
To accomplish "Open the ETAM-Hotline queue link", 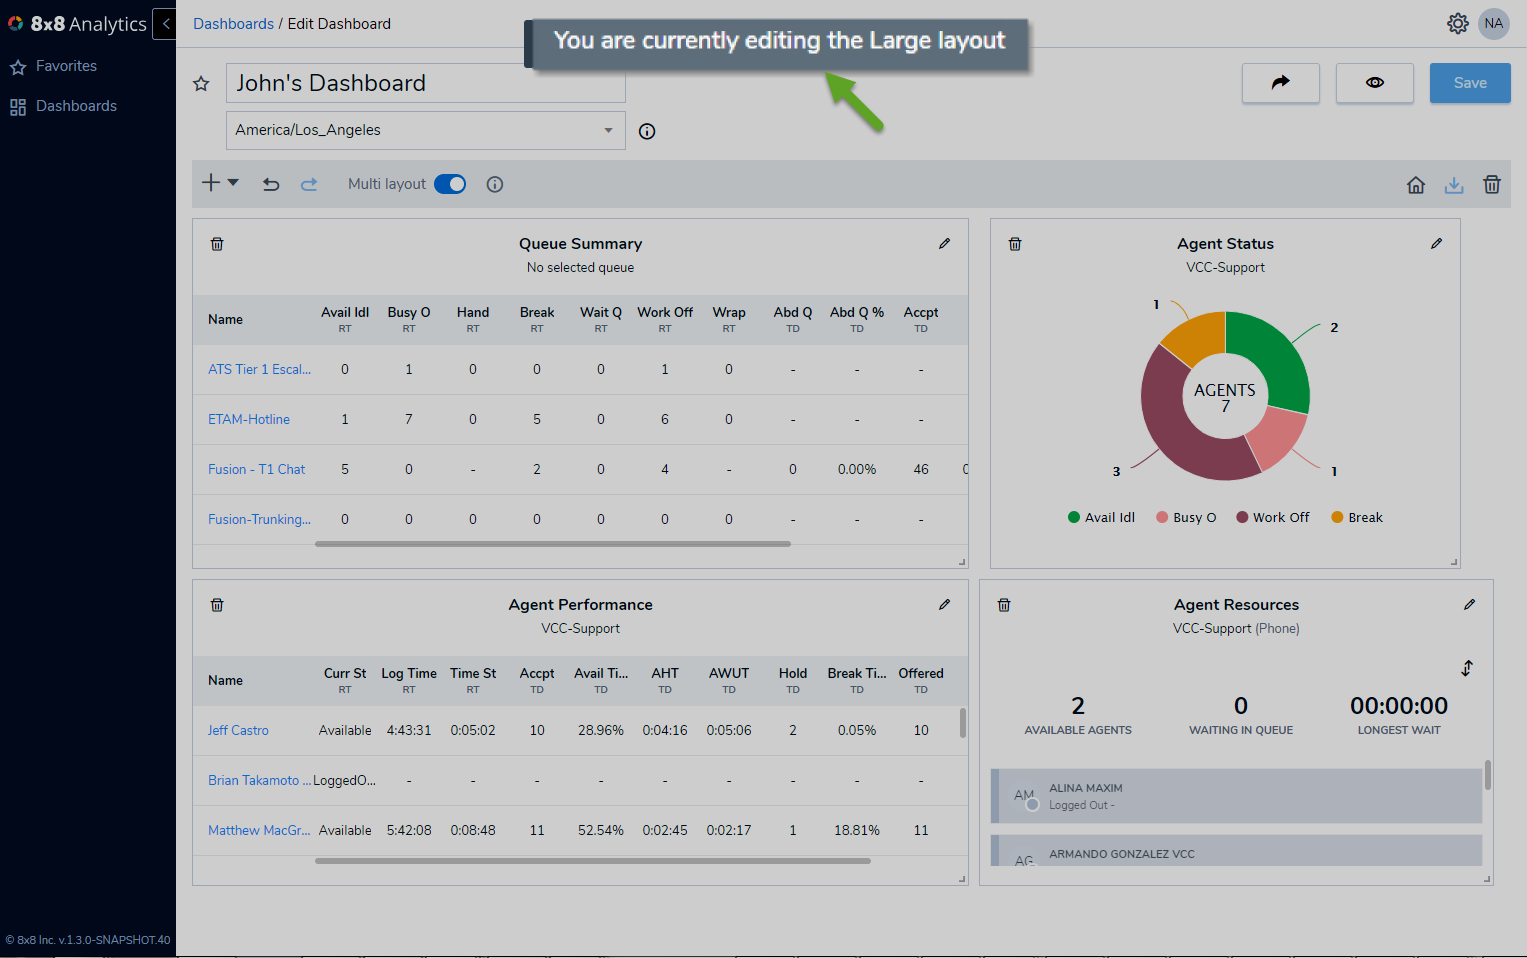I will click(249, 419).
